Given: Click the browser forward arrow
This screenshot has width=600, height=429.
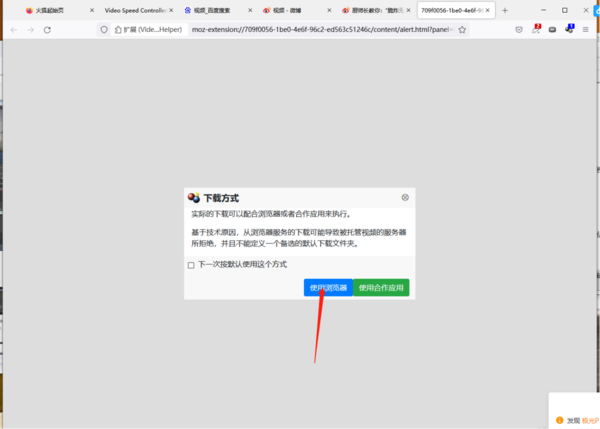Looking at the screenshot, I should tap(31, 30).
